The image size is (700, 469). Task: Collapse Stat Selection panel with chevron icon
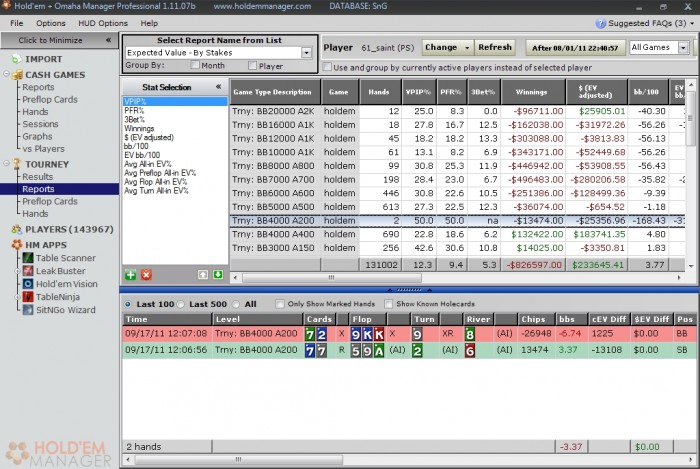(218, 87)
